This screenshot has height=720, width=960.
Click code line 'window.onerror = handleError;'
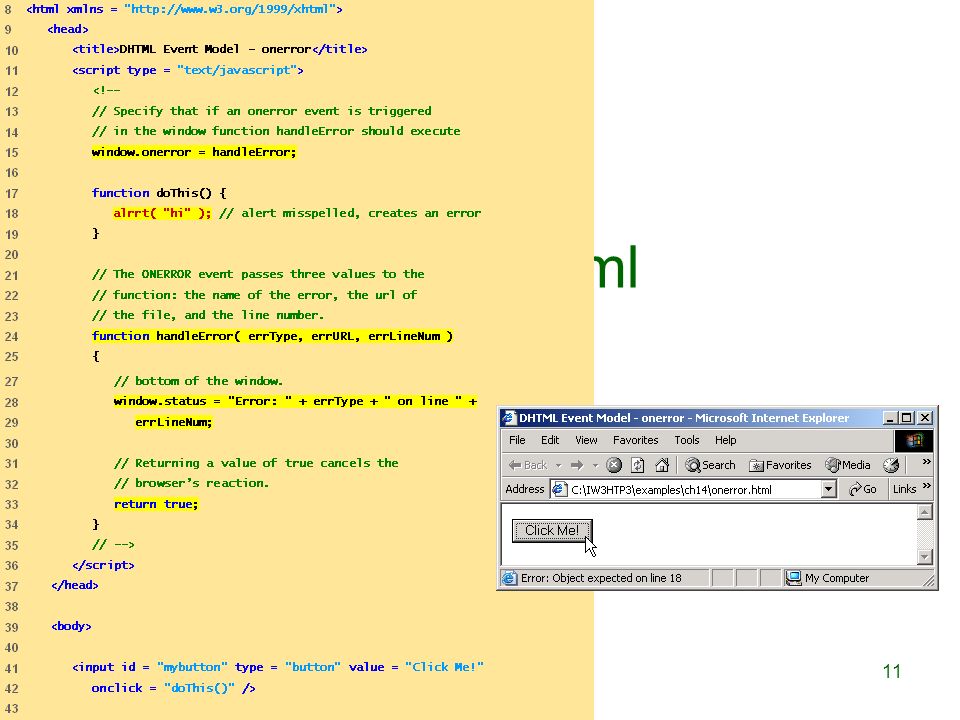click(x=193, y=152)
